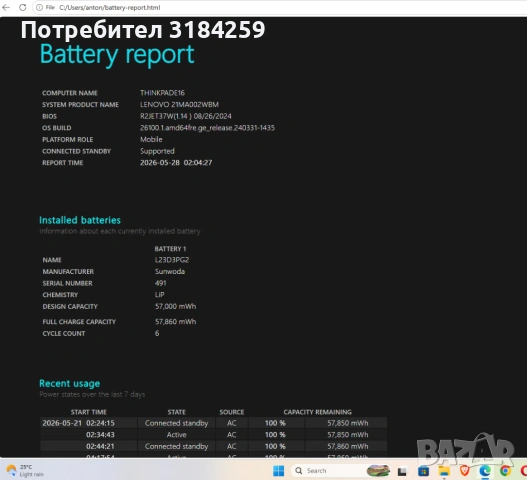Click the Installed batteries heading
527x480 pixels.
click(x=80, y=220)
